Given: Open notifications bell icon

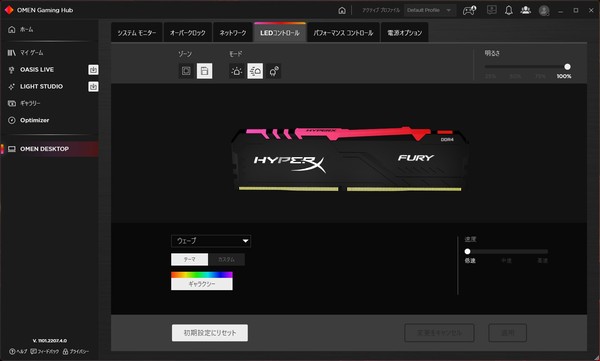Looking at the screenshot, I should 509,10.
